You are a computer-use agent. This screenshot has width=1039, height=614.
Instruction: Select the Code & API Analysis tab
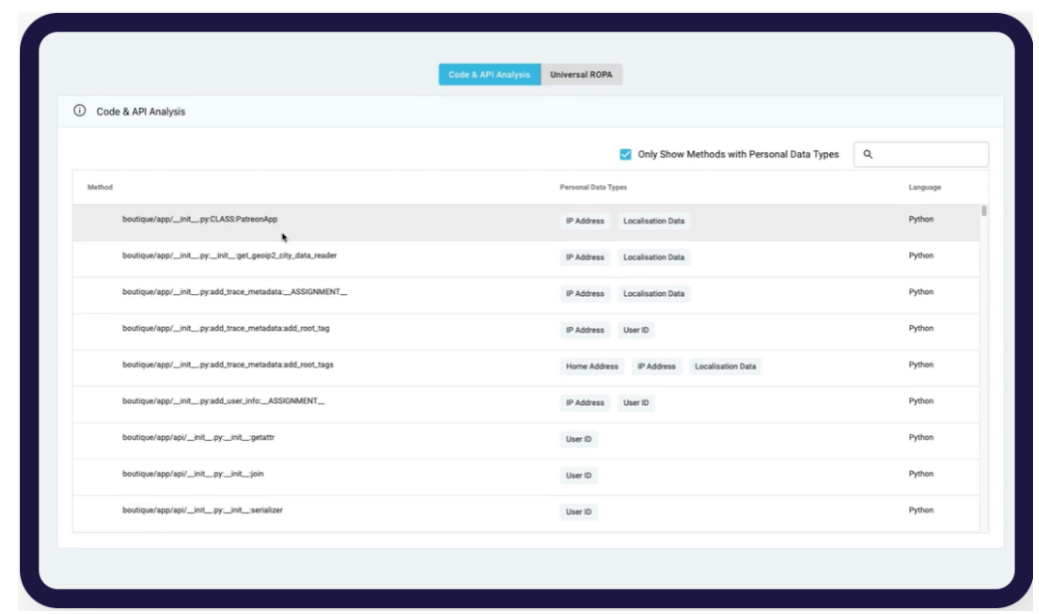click(489, 75)
